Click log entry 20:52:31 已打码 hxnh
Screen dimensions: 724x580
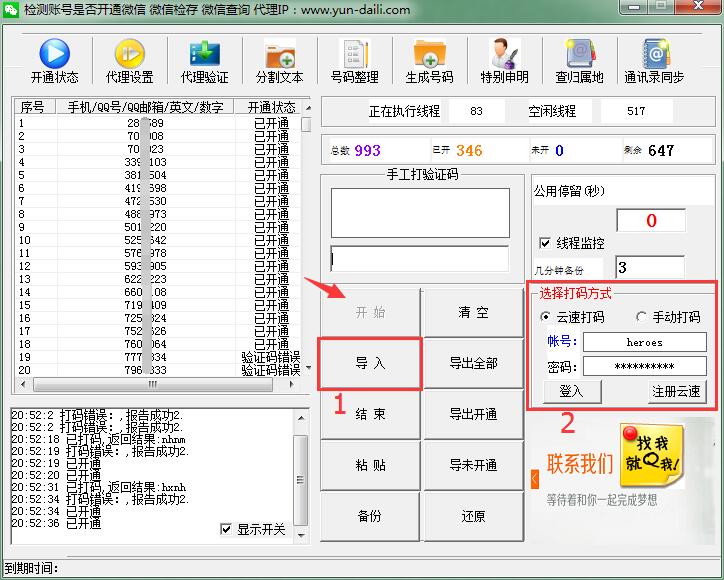[98, 487]
